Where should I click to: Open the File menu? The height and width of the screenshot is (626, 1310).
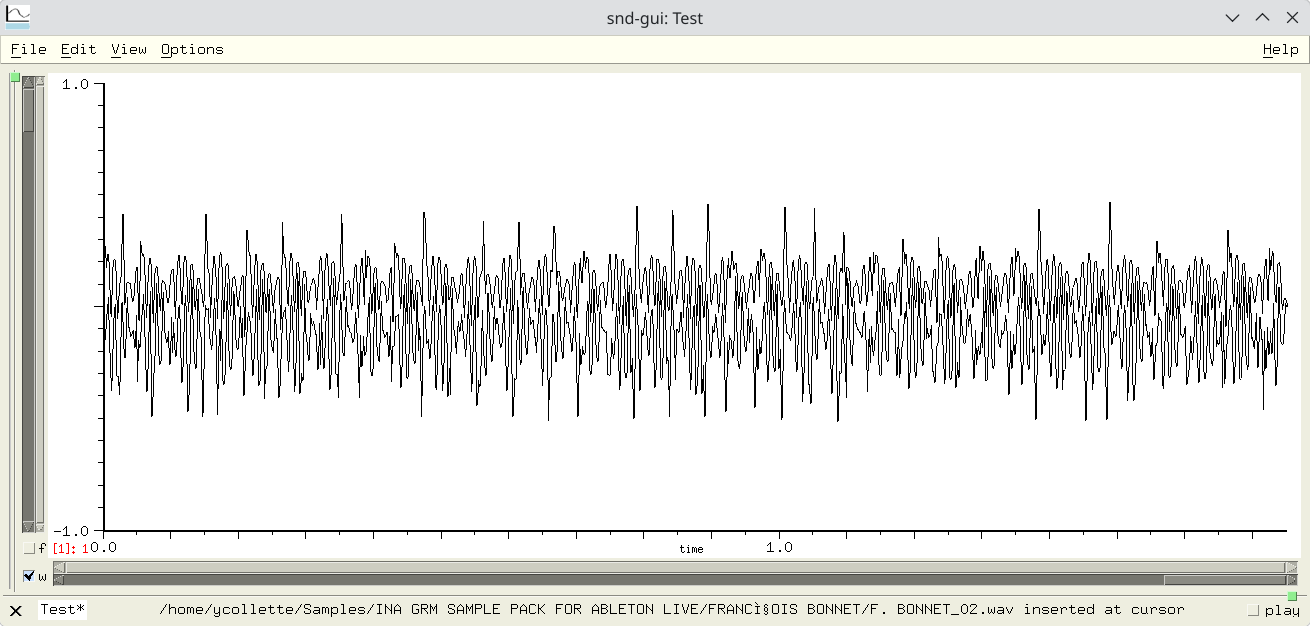coord(28,49)
